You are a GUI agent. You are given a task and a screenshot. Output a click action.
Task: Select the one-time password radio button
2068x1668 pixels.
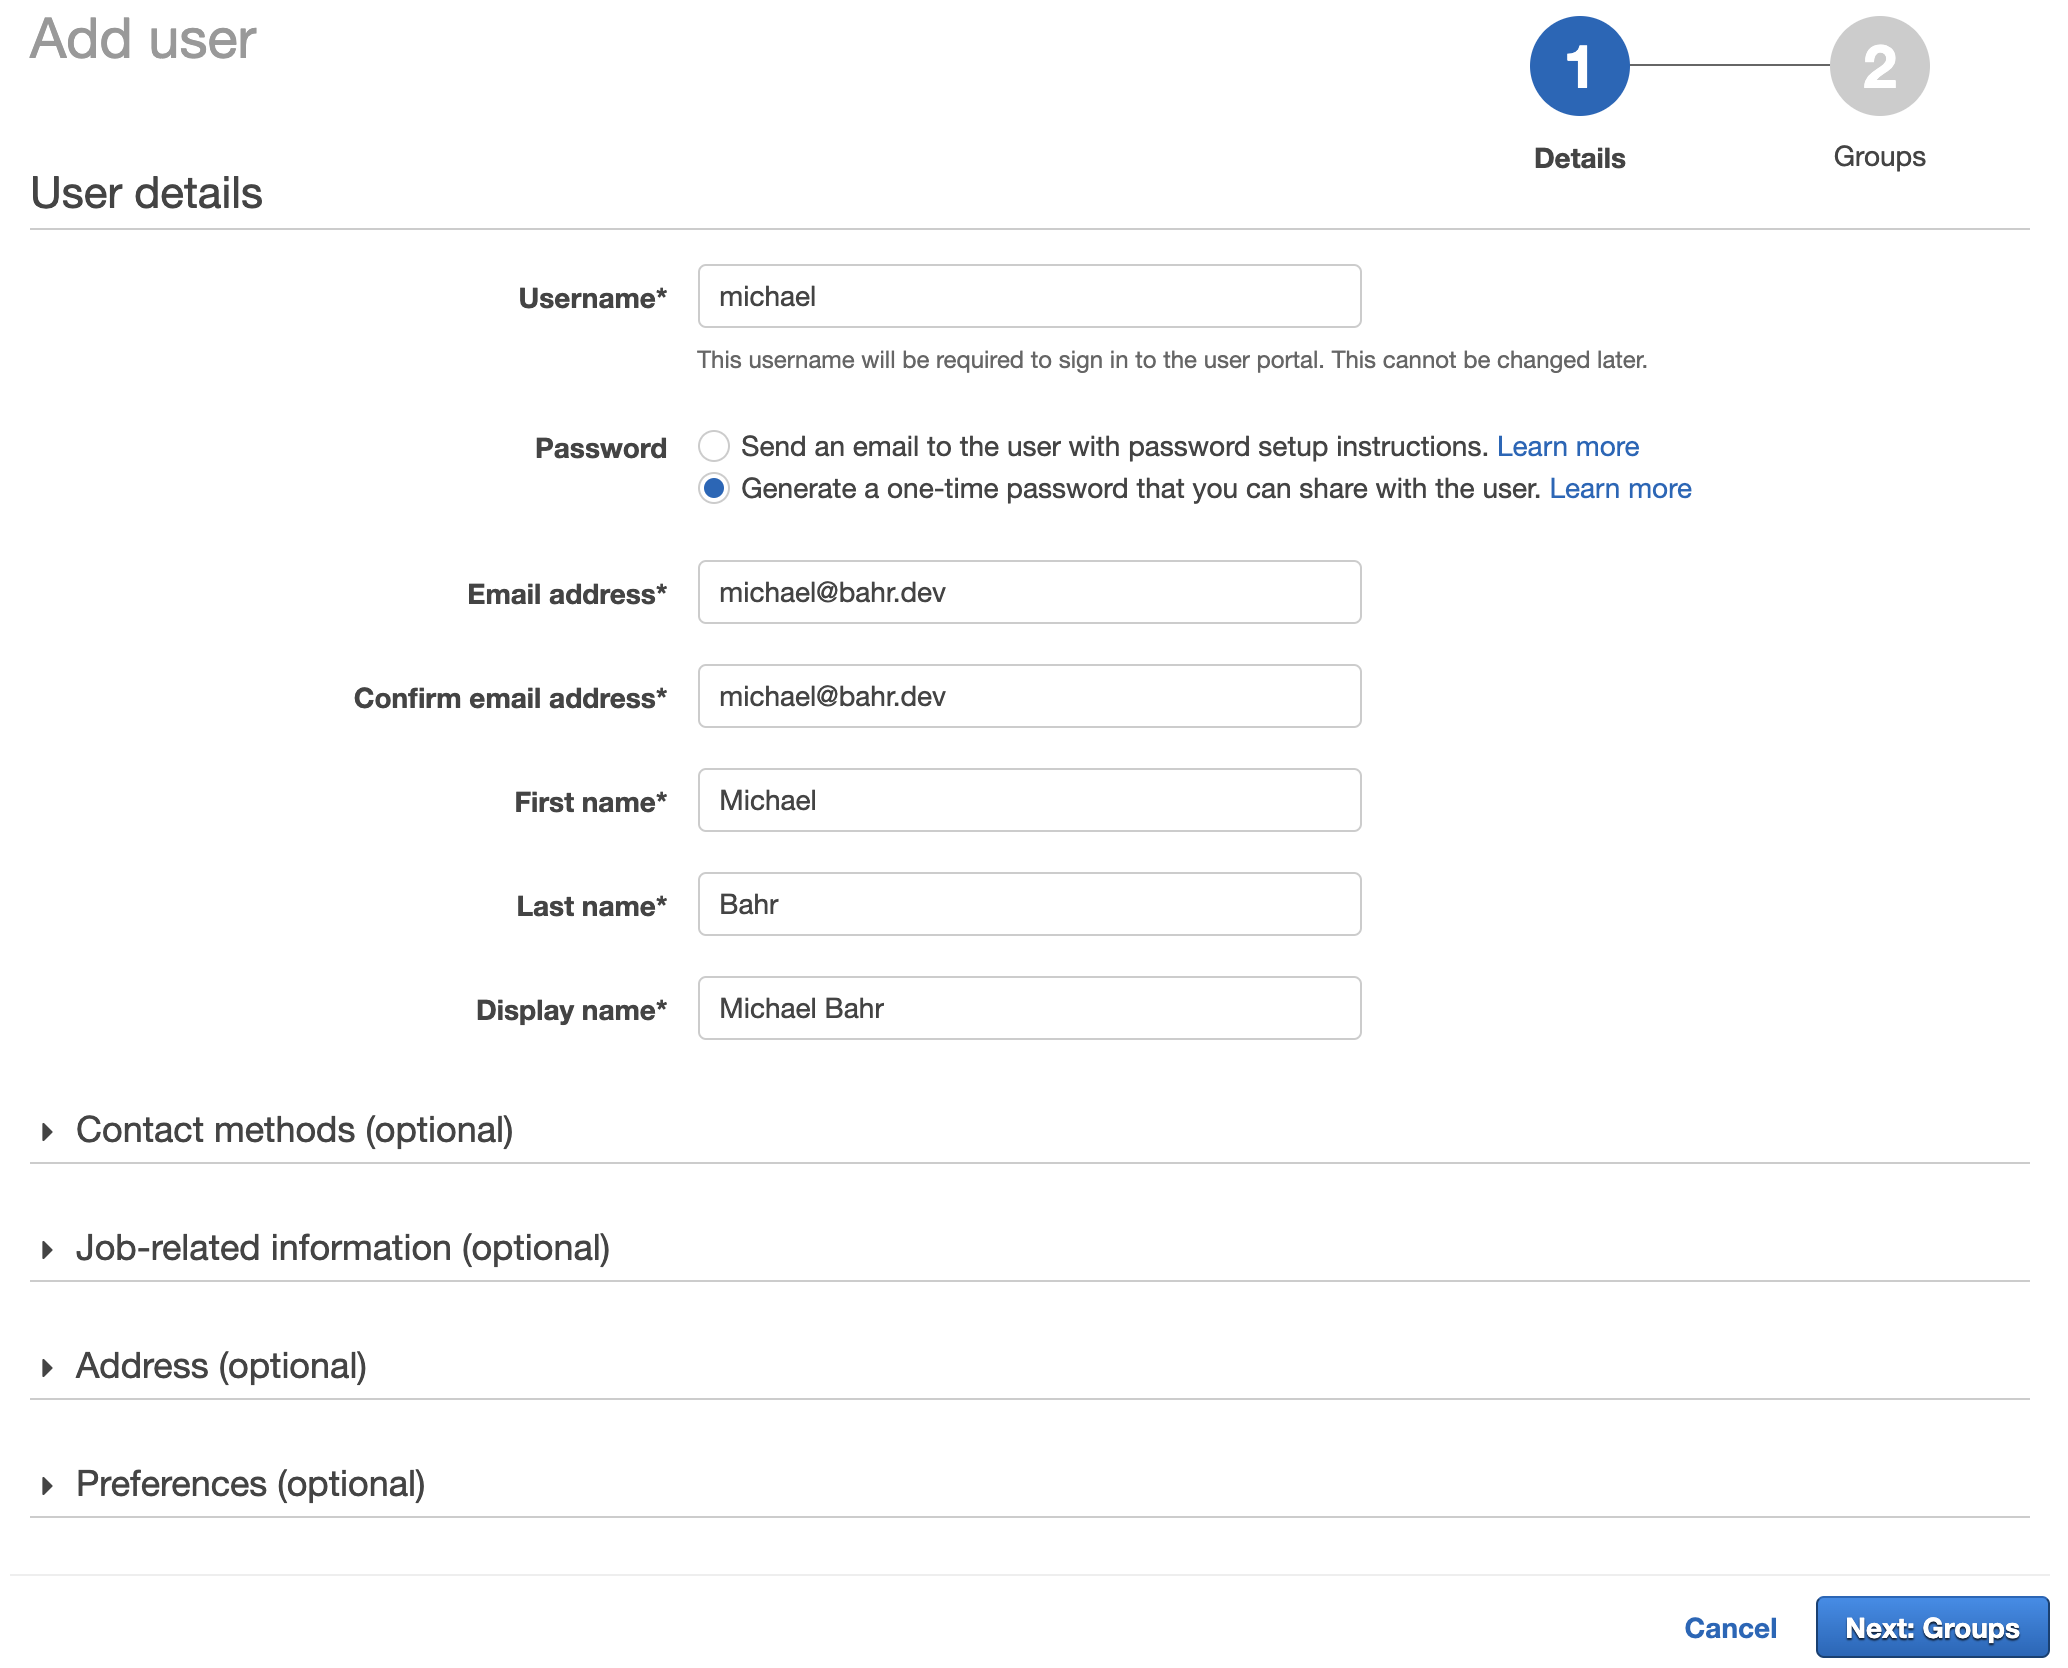pos(713,488)
